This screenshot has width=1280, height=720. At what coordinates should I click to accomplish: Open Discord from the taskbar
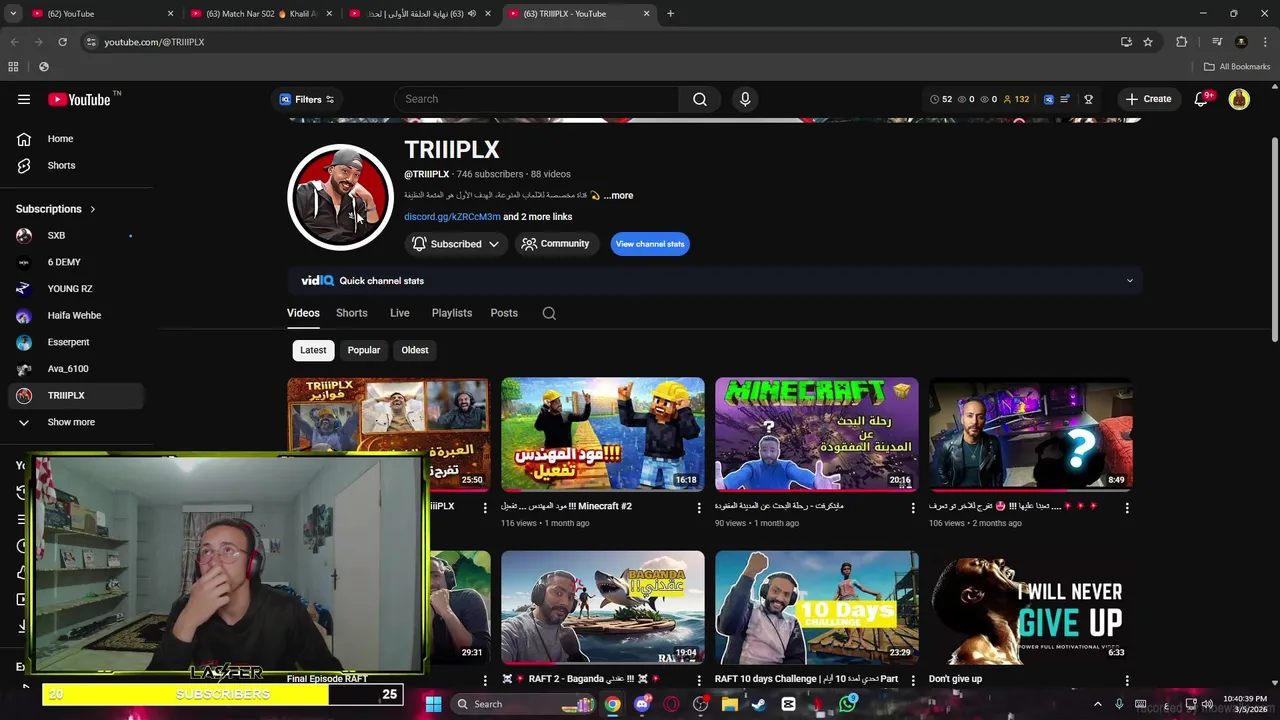point(642,704)
